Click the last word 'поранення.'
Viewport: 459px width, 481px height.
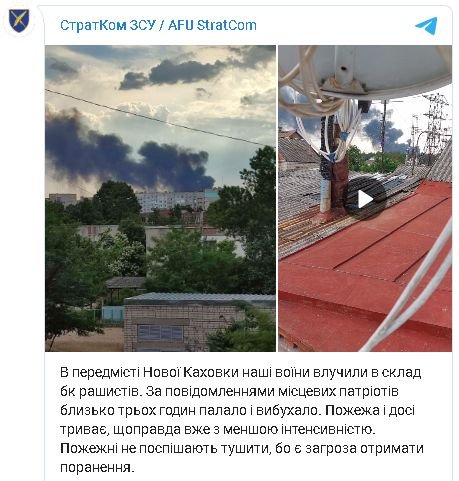tap(97, 468)
